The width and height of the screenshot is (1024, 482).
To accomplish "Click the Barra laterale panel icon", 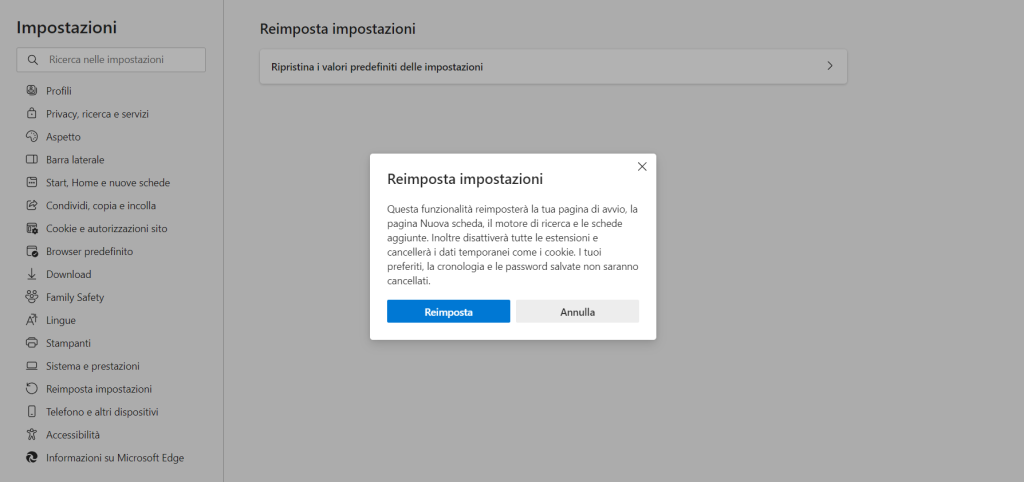I will click(x=32, y=160).
